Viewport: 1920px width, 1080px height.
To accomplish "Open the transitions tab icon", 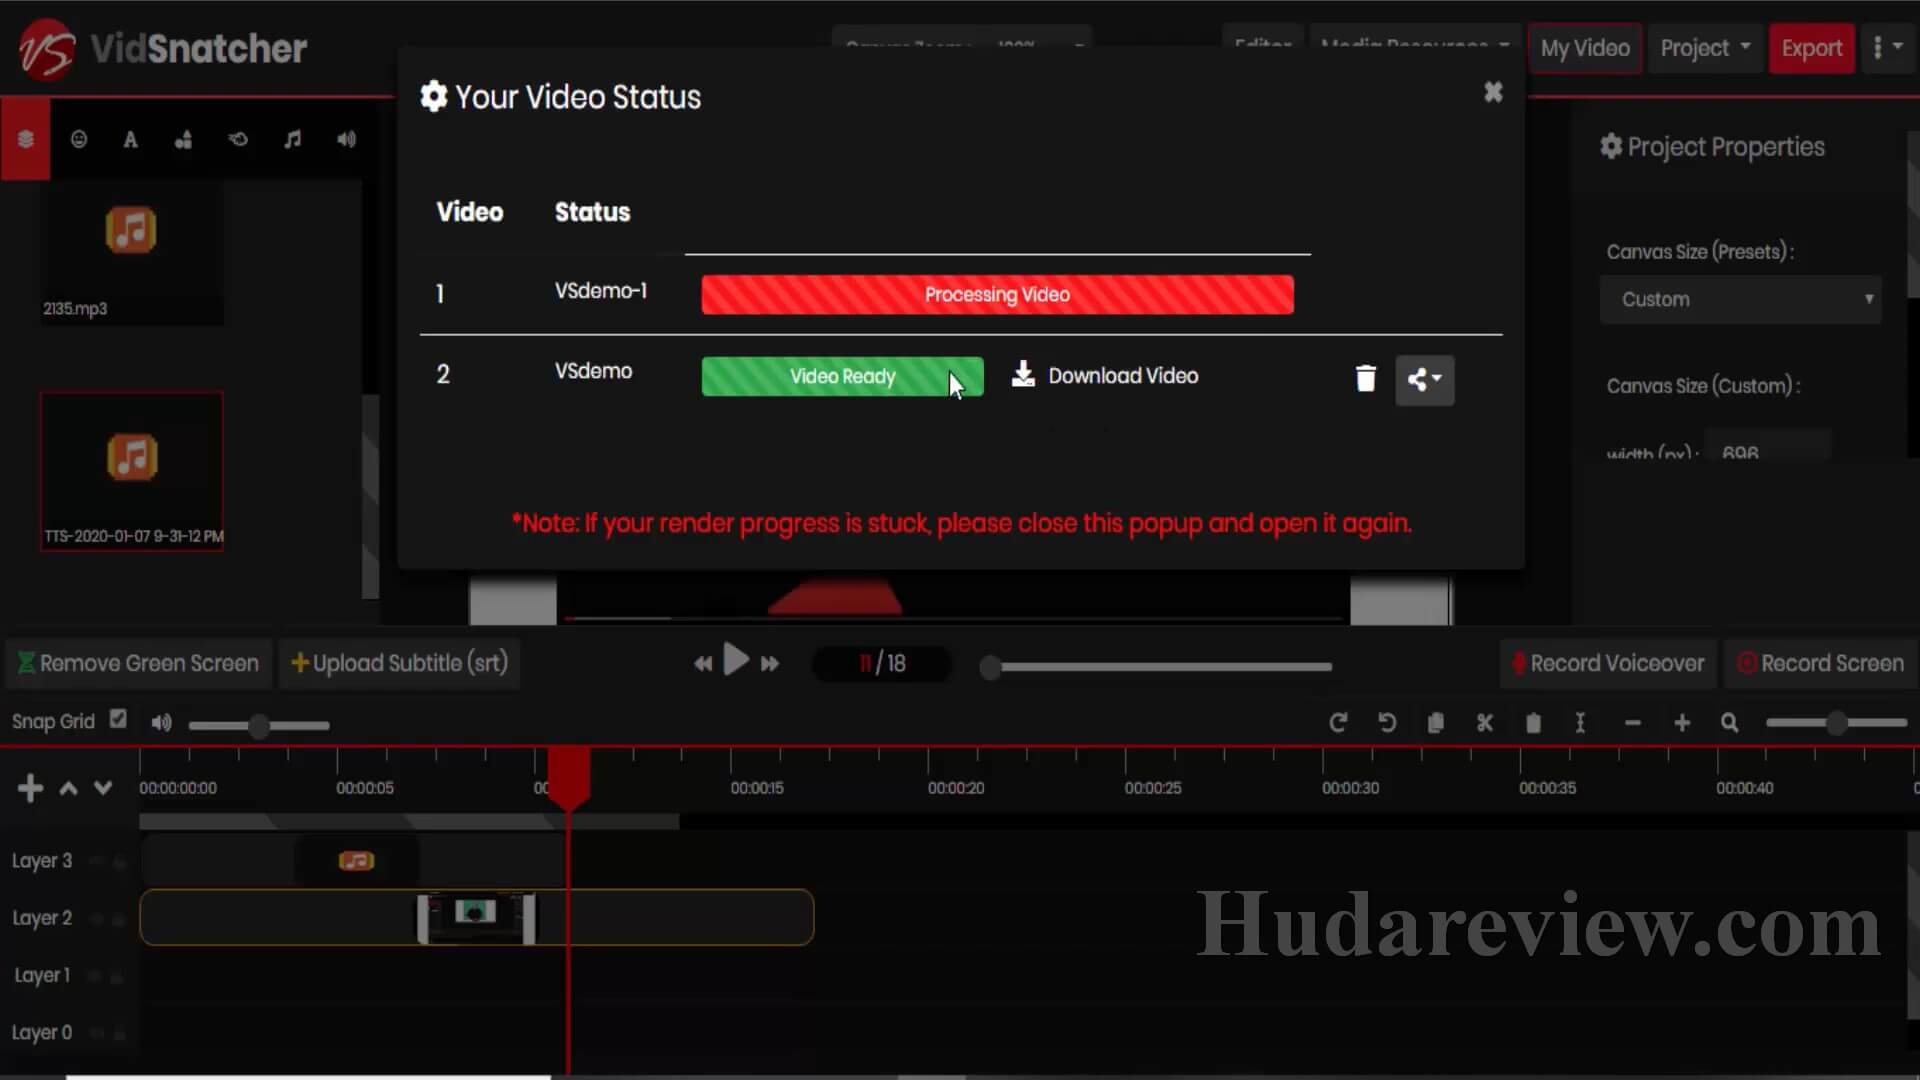I will click(238, 139).
